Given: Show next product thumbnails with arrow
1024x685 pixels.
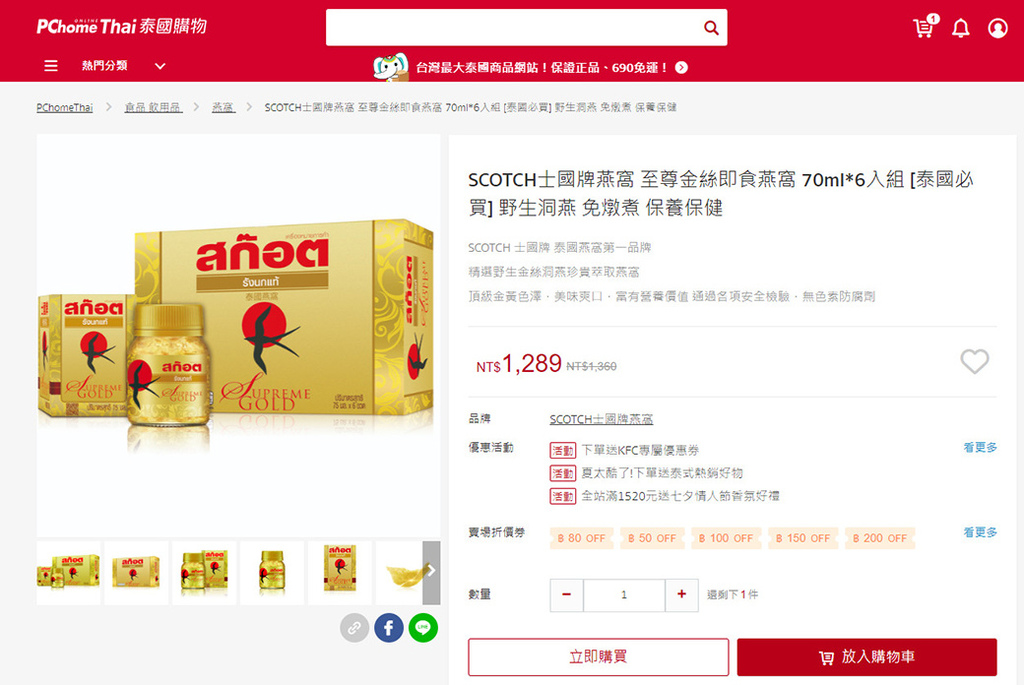Looking at the screenshot, I should coord(431,572).
